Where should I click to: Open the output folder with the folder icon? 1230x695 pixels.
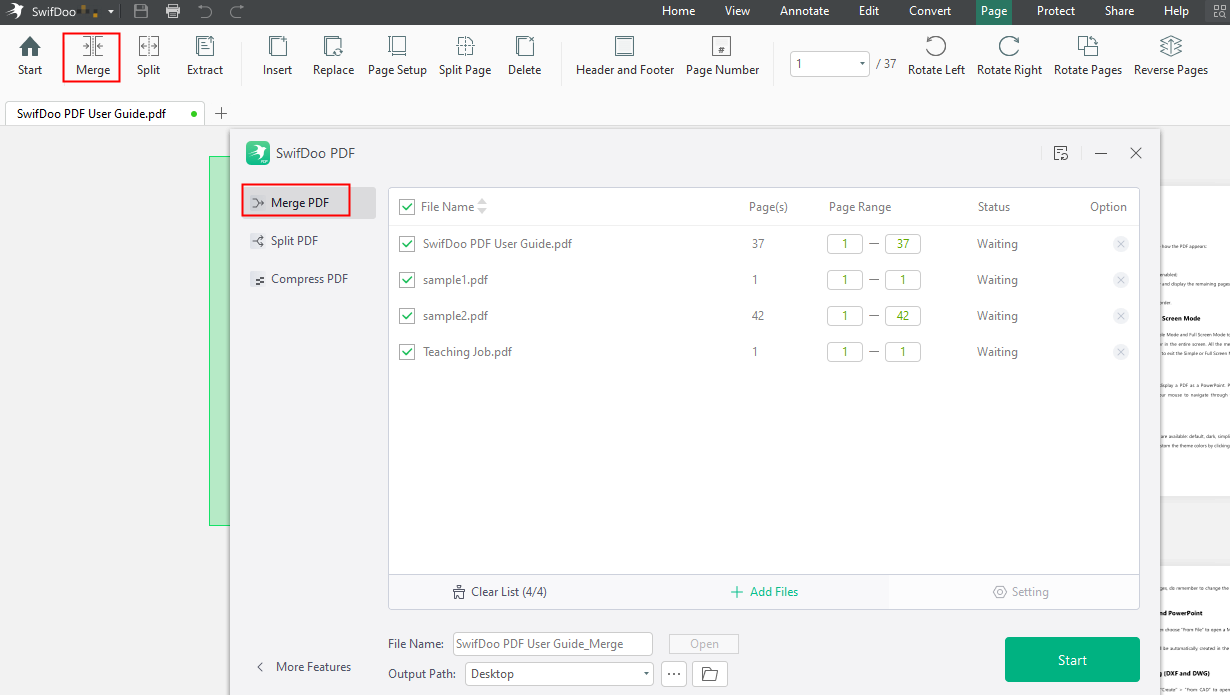710,674
